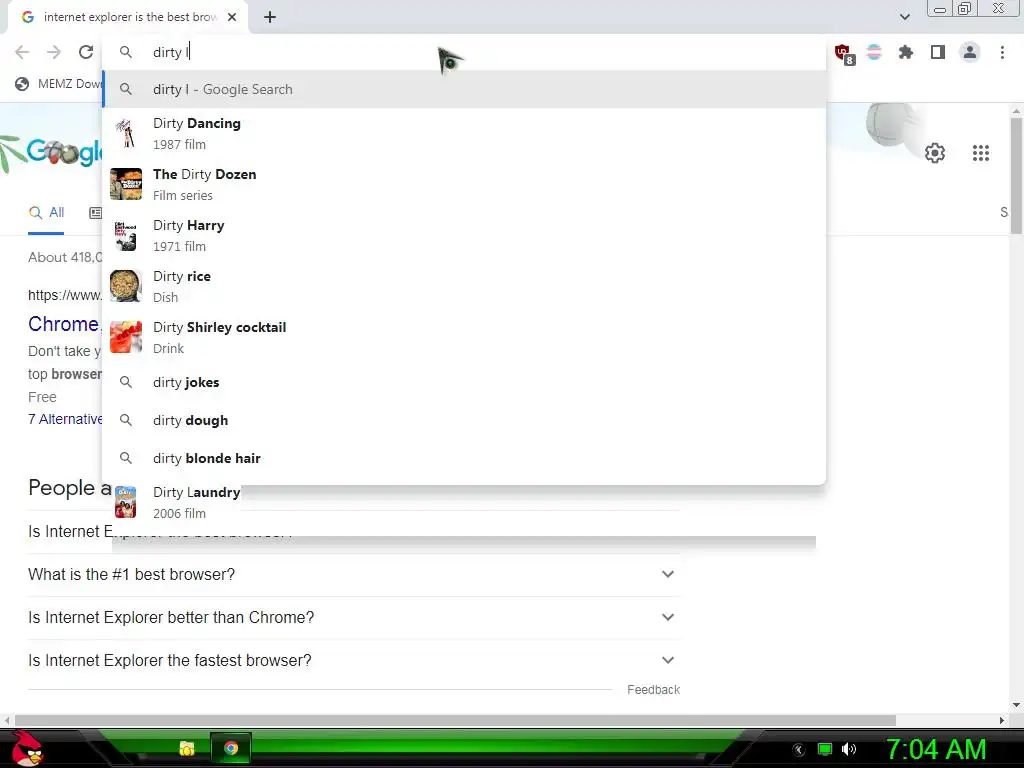The height and width of the screenshot is (768, 1024).
Task: Choose the Dirty Shirley cocktail suggestion
Action: [464, 338]
